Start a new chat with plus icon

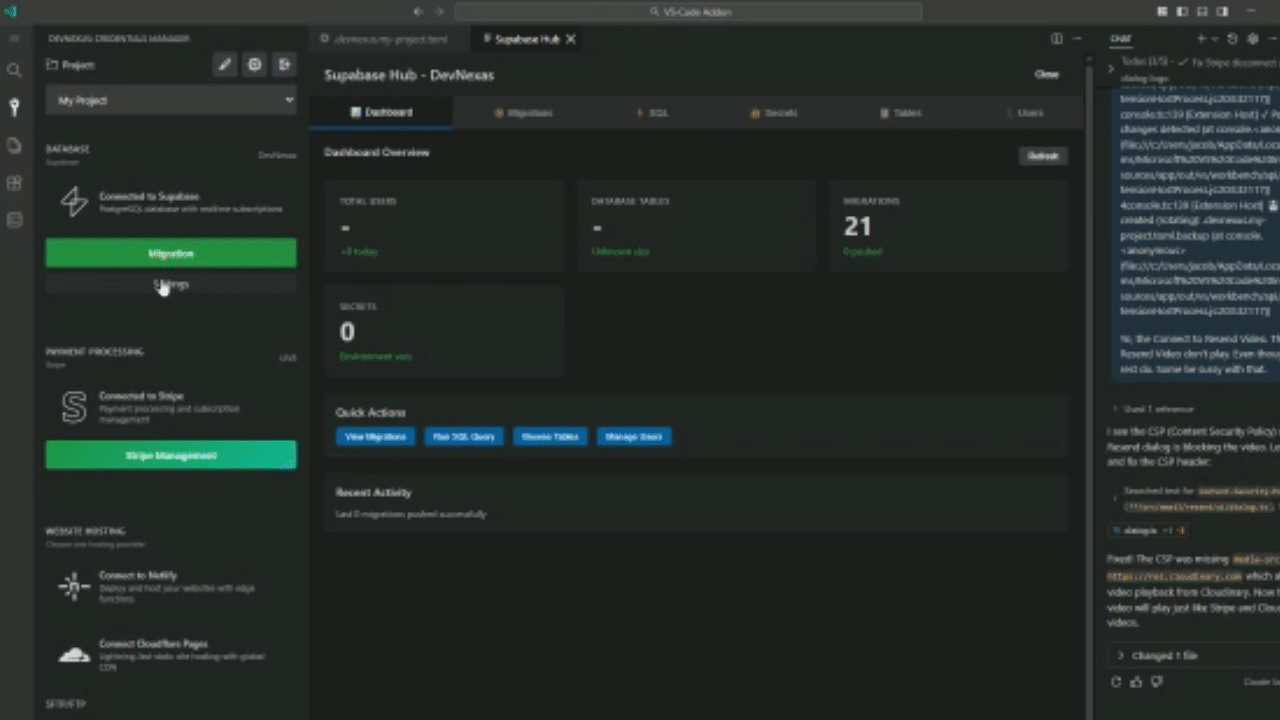(x=1201, y=39)
